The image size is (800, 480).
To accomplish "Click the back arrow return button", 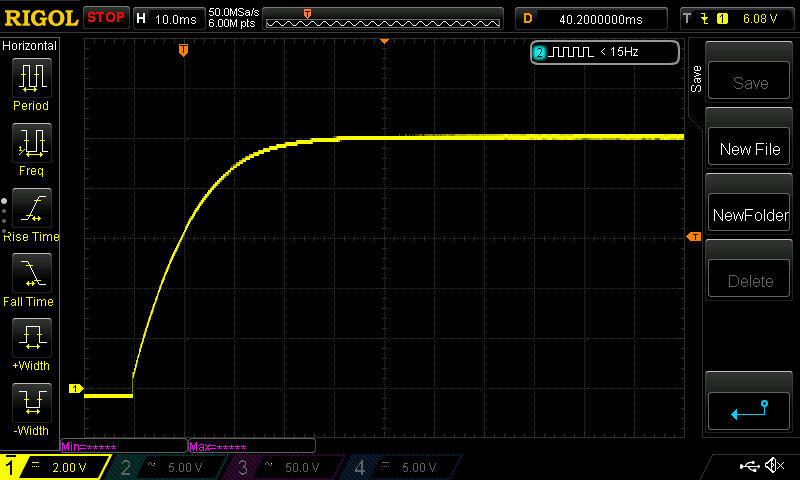I will pyautogui.click(x=749, y=411).
